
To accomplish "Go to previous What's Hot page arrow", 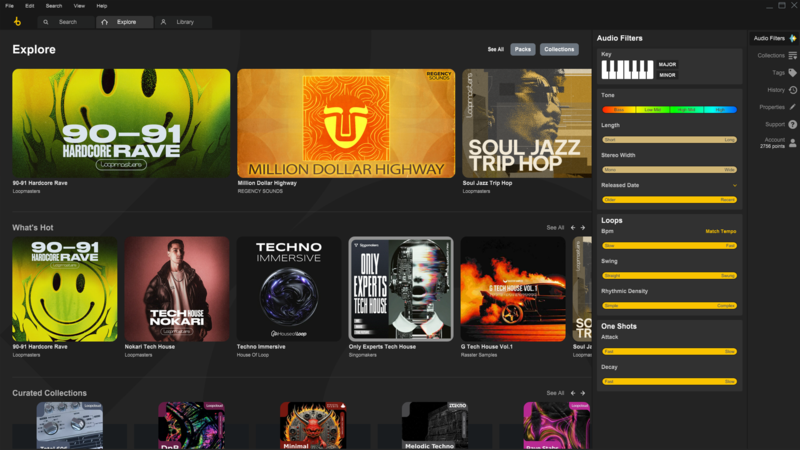I will pos(573,228).
